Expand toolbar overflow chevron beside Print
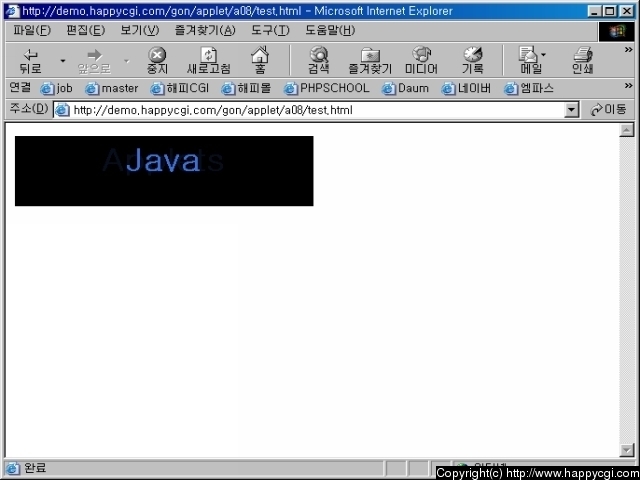Screen dimensions: 640x480 click(628, 49)
